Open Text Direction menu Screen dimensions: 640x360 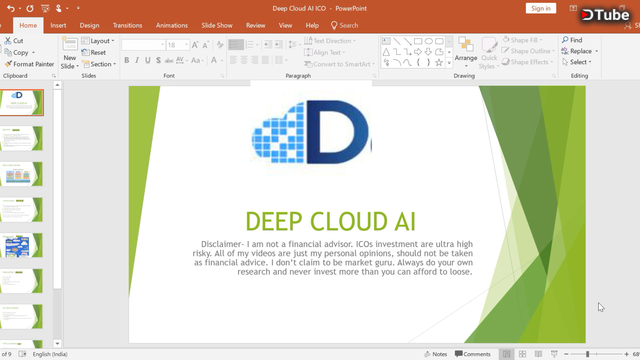[330, 41]
